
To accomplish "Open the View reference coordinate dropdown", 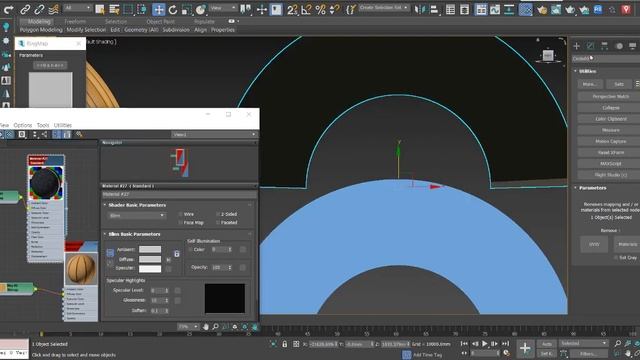I will pos(223,8).
